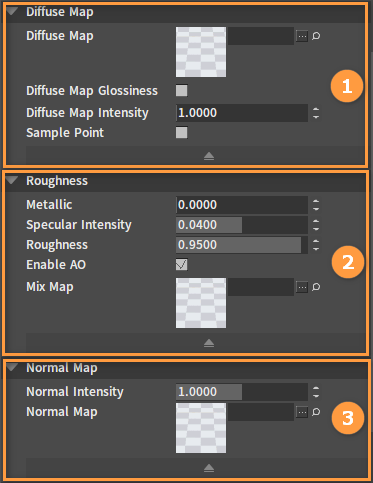
Task: Click the collapse arrow below Mix Map
Action: click(x=209, y=343)
